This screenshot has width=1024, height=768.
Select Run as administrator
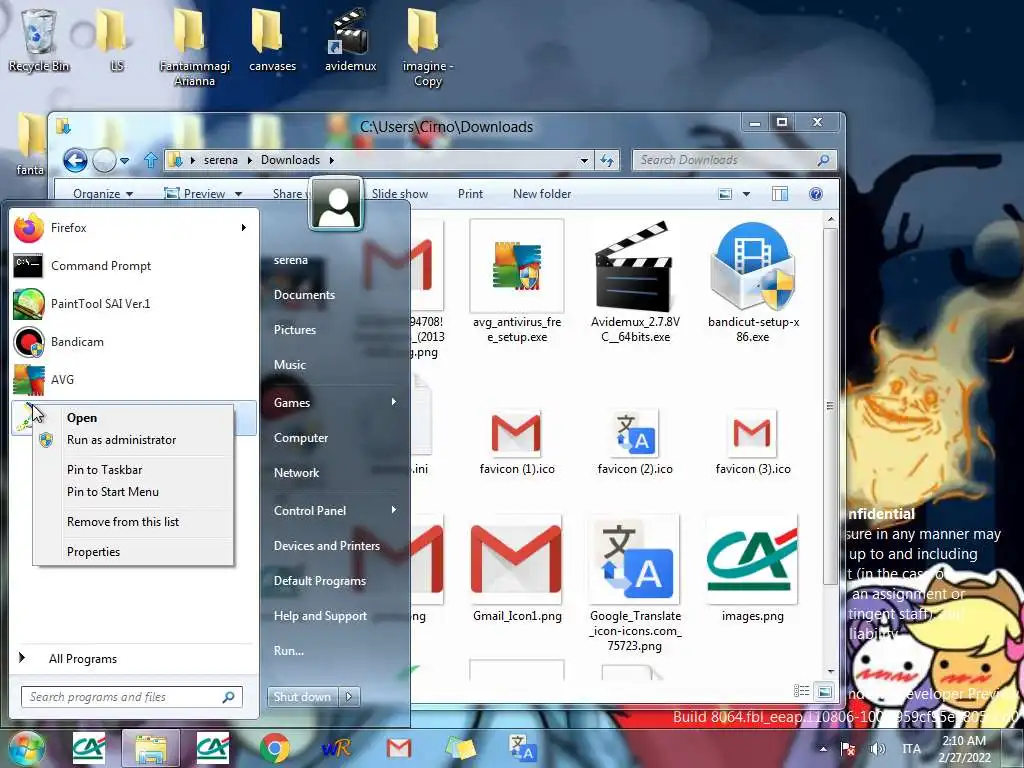coord(133,440)
